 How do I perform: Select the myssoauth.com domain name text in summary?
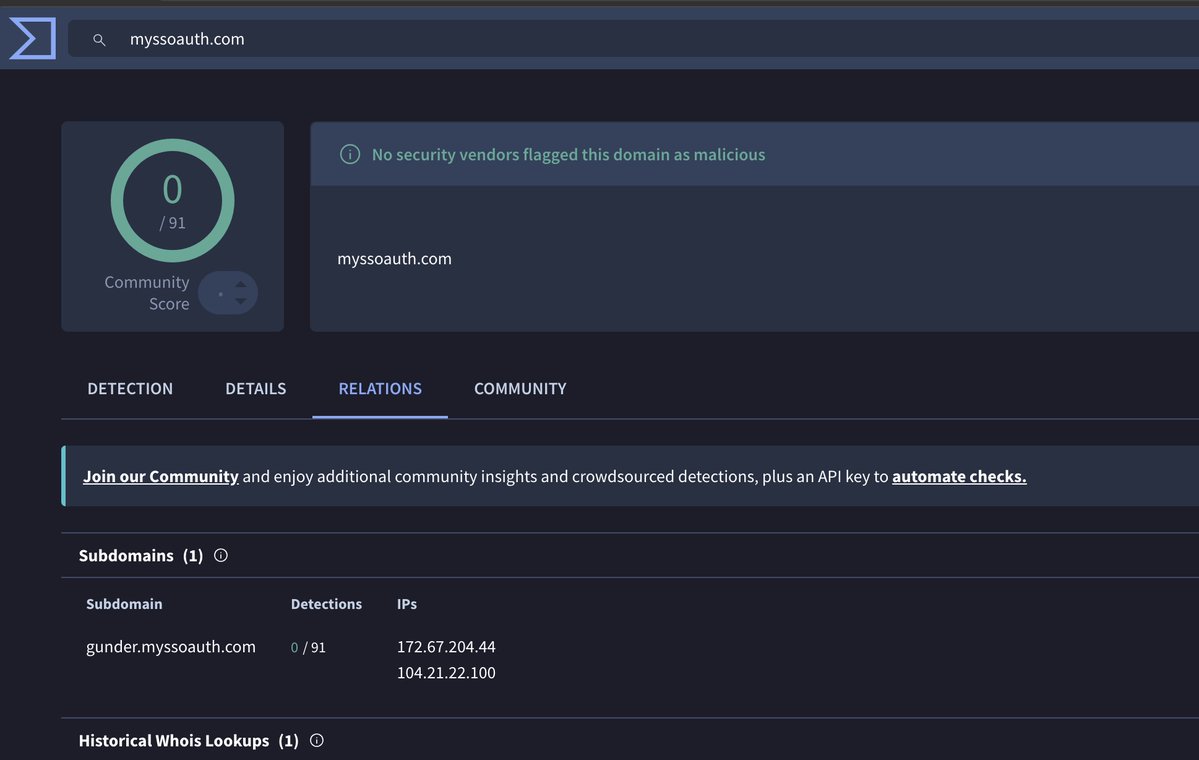(395, 258)
